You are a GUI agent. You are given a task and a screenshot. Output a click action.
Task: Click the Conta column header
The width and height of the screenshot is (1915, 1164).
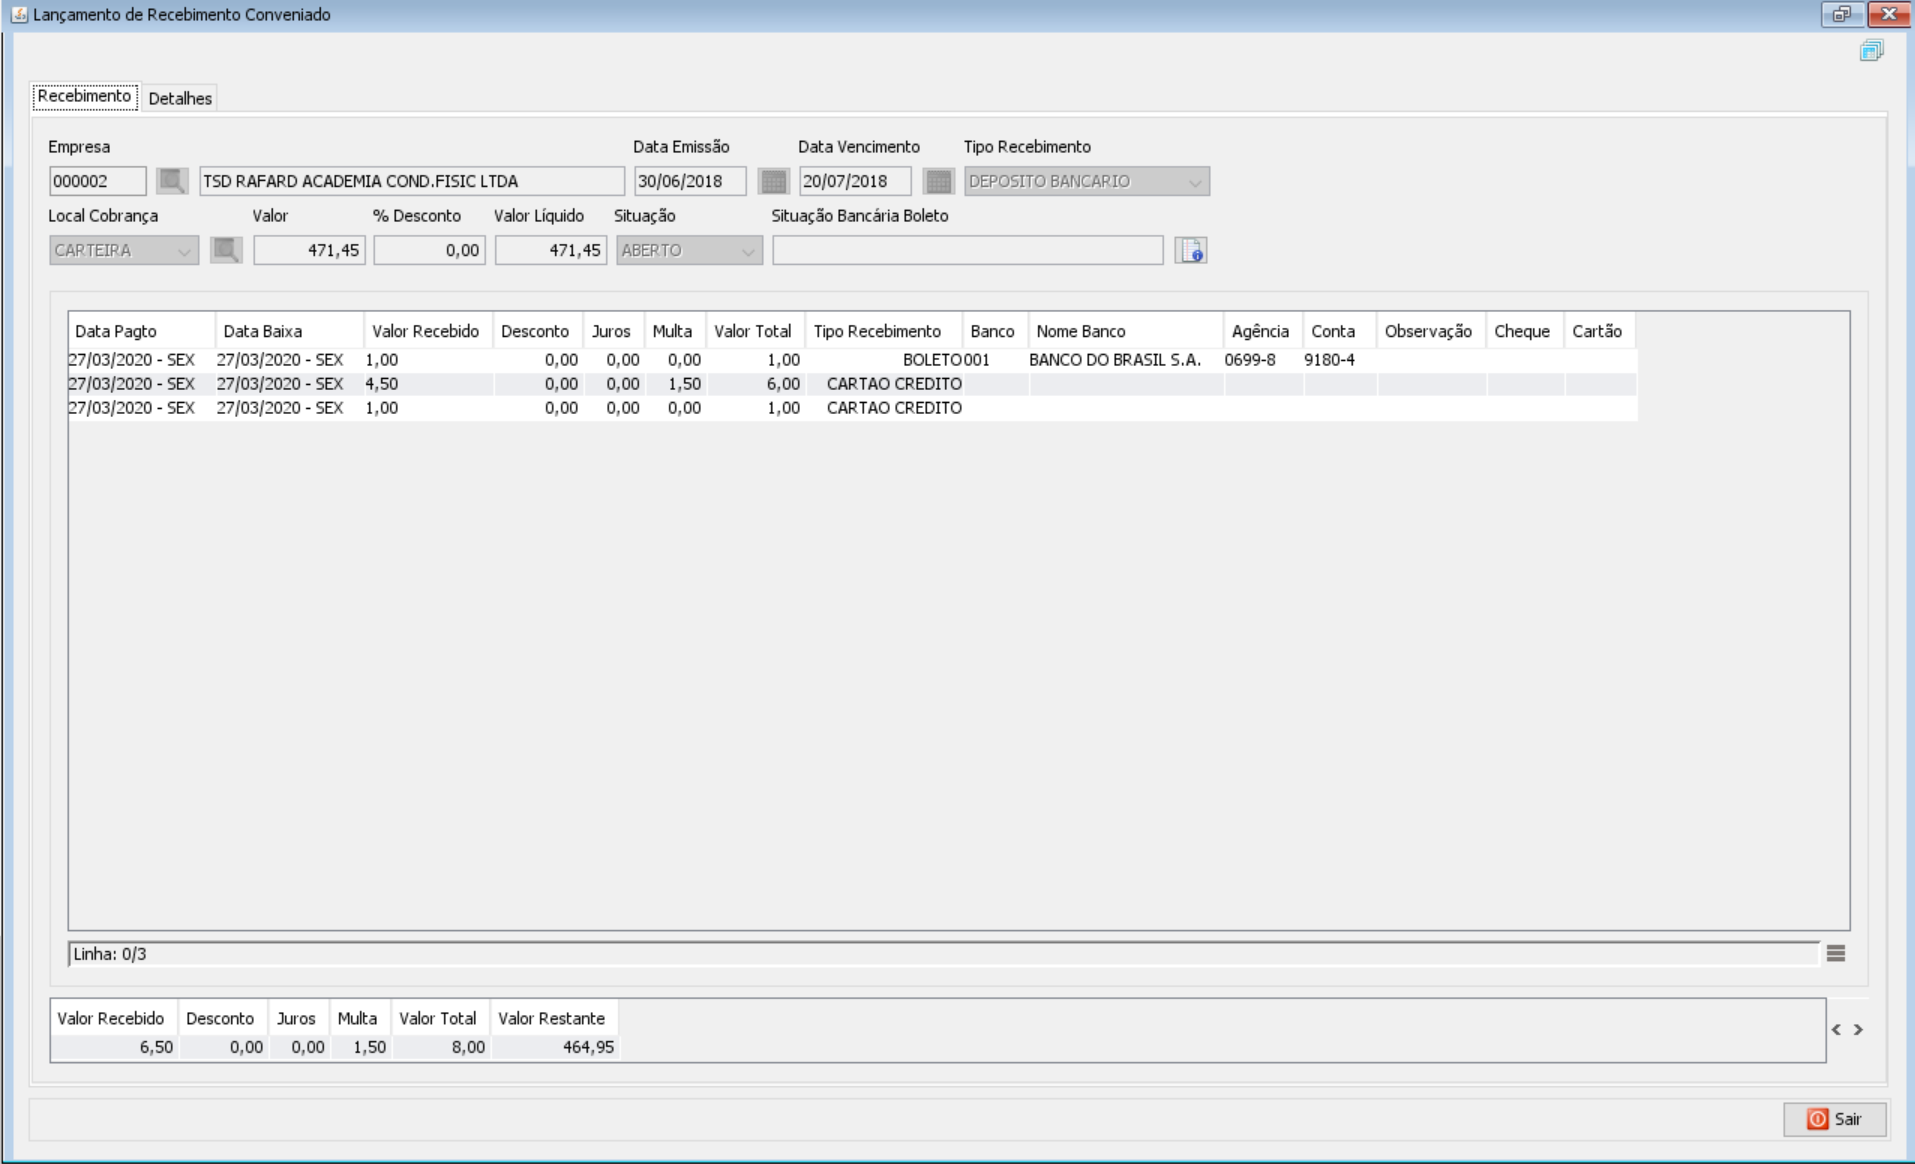[x=1340, y=331]
